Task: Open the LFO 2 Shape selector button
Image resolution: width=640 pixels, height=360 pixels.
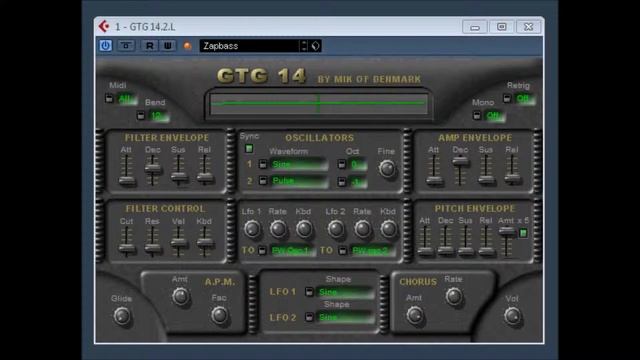Action: 309,317
